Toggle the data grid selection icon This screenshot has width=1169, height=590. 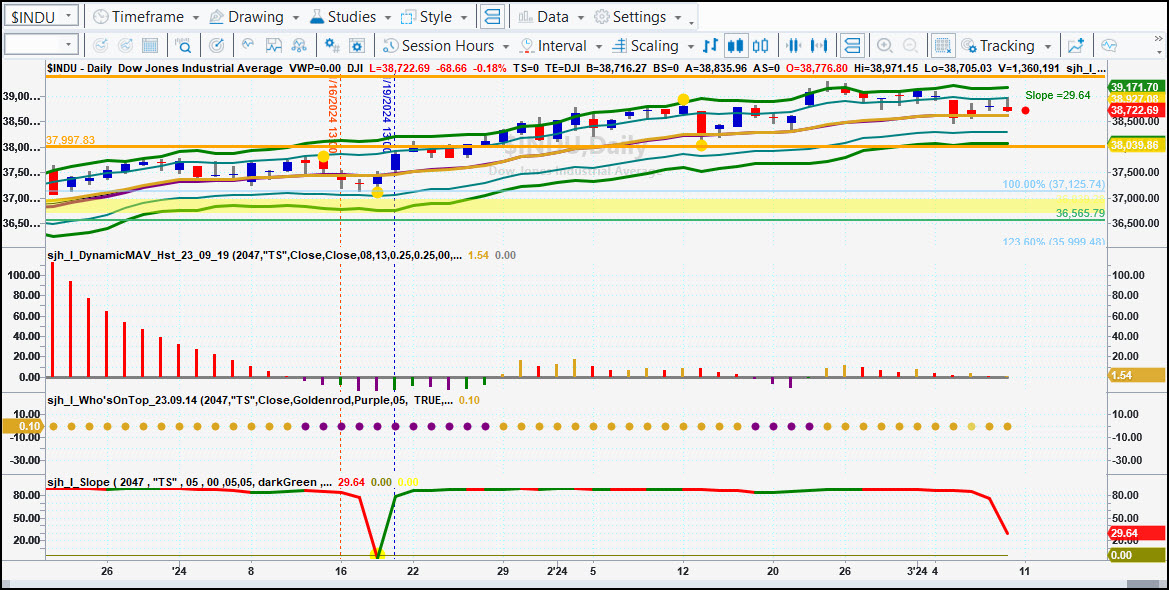click(943, 45)
